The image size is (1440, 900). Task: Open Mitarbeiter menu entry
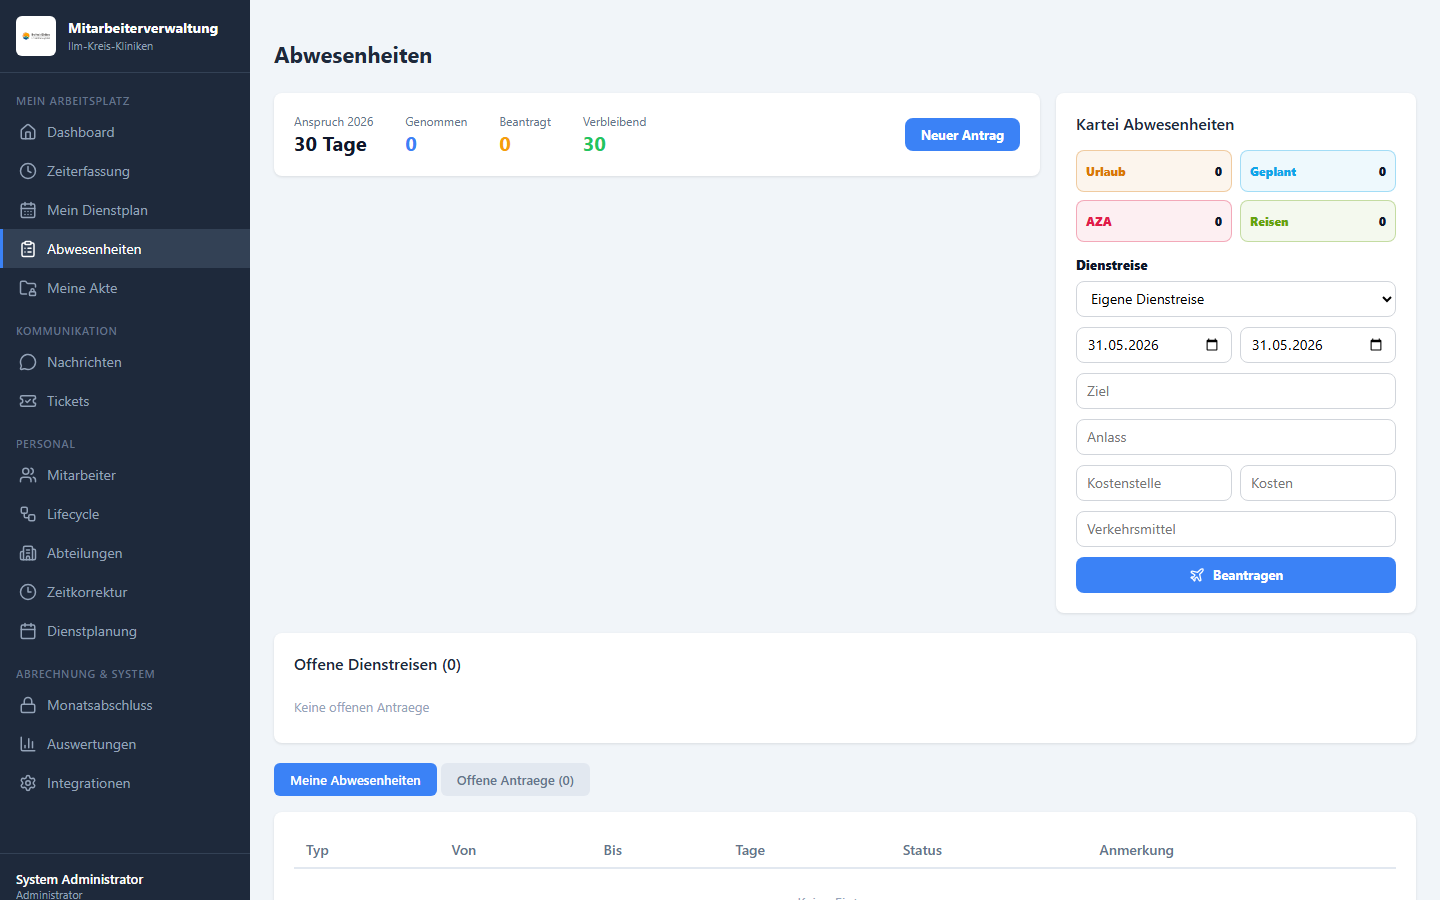(125, 475)
